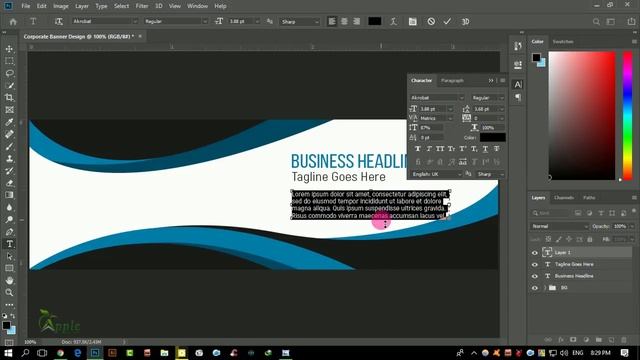The height and width of the screenshot is (360, 640).
Task: Hide the Tagline Goes Here layer
Action: (535, 264)
